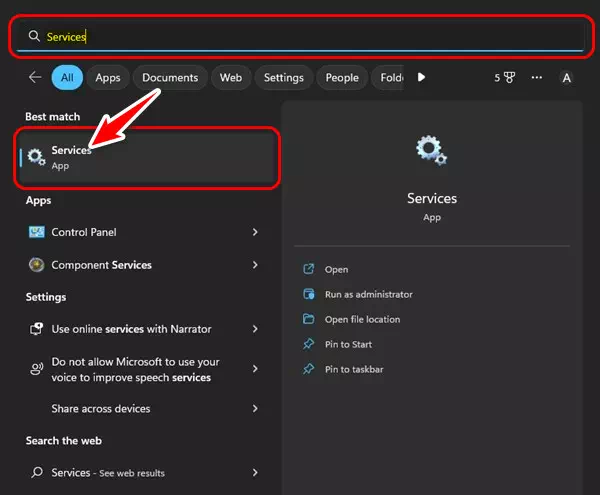
Task: Switch to the Apps filter tab
Action: (x=108, y=78)
